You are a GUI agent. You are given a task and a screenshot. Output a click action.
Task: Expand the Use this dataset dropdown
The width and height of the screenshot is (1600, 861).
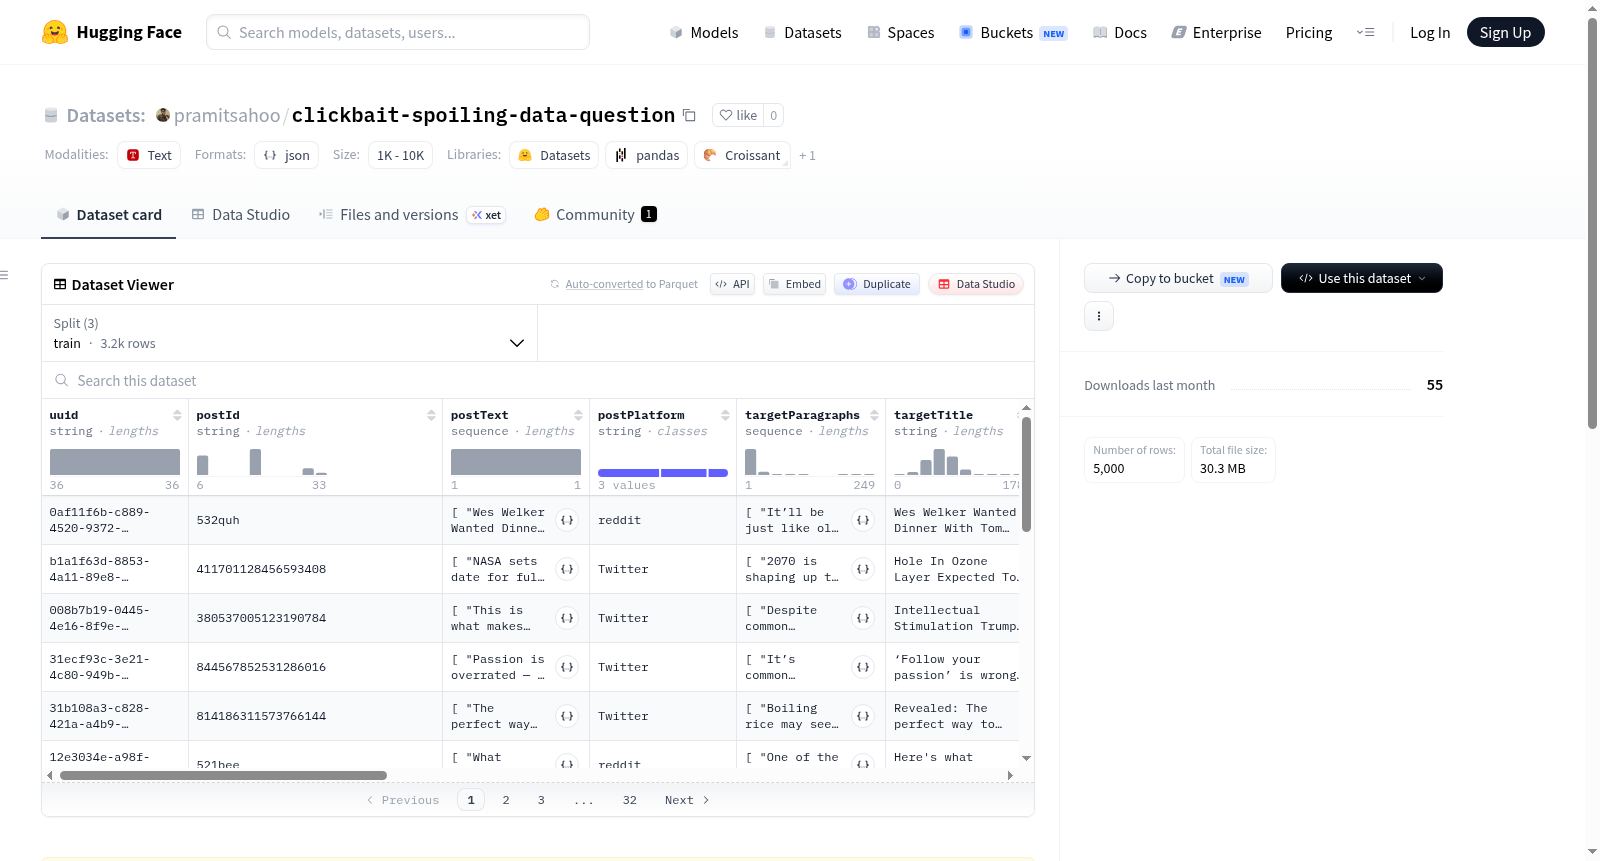[x=1362, y=278]
